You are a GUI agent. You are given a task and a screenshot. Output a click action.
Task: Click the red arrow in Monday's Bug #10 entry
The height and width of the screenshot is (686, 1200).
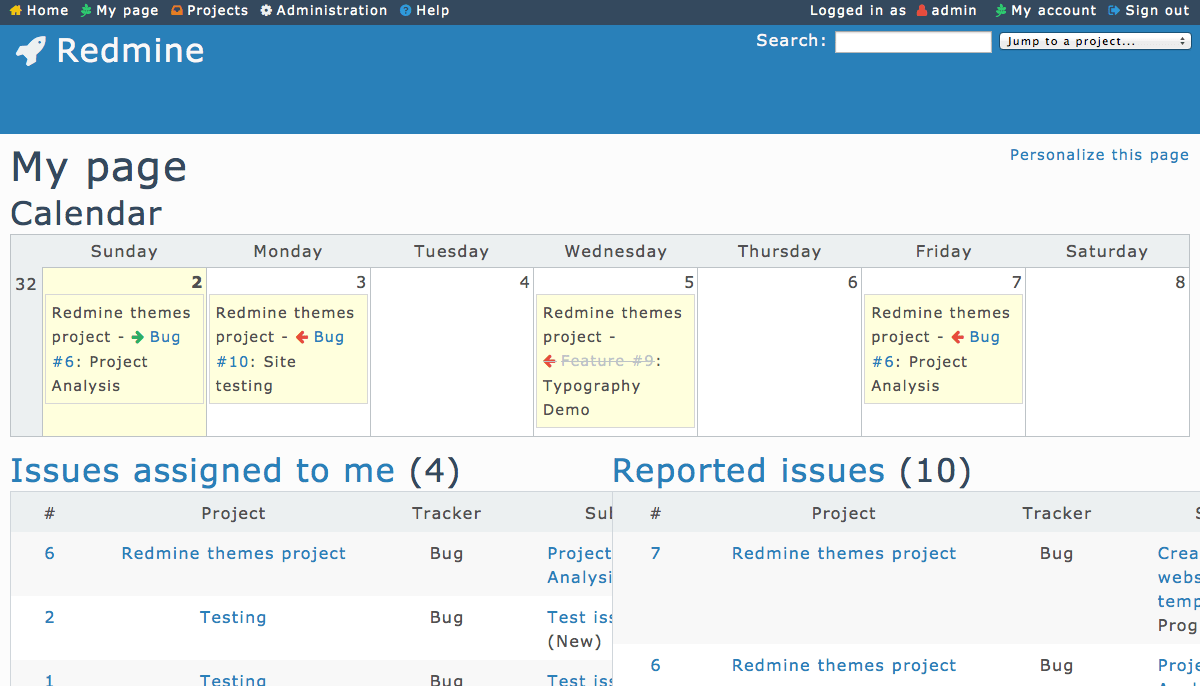pos(301,337)
